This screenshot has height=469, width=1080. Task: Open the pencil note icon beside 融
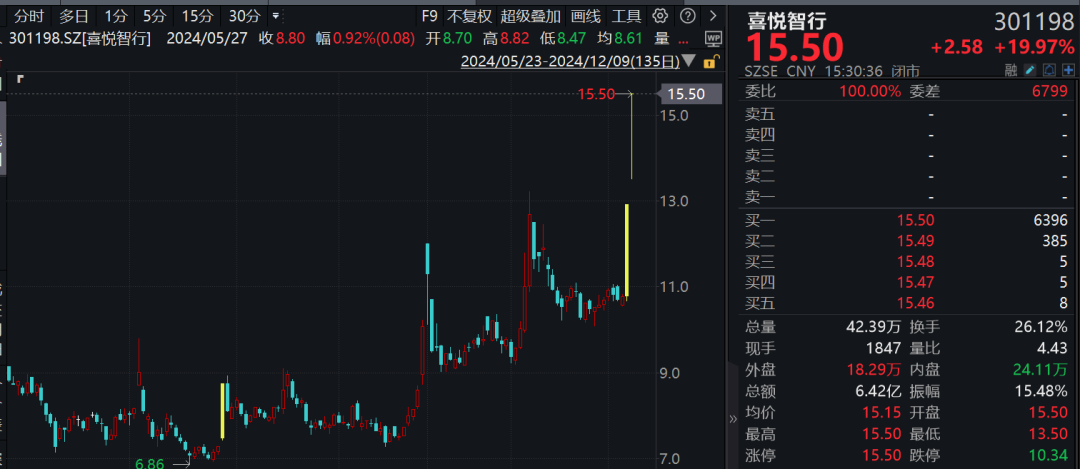1030,70
